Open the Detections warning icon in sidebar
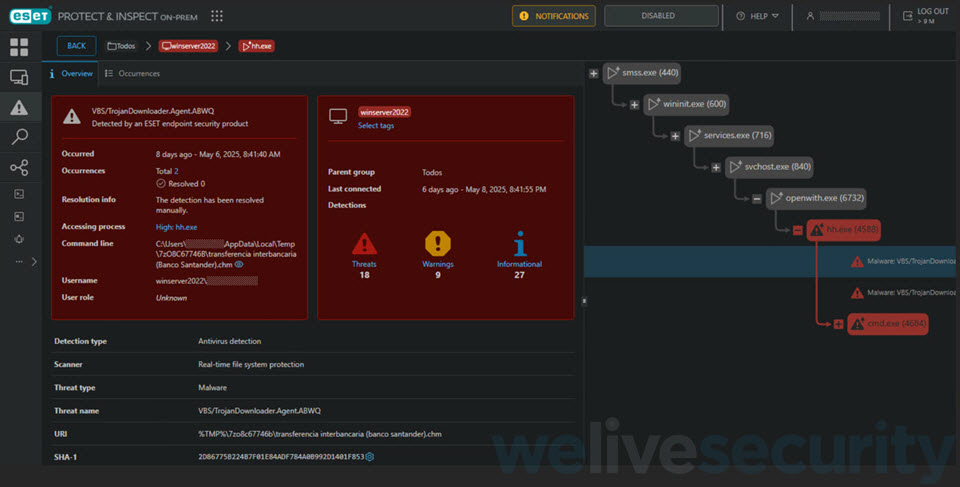Viewport: 960px width, 487px height. 19,107
